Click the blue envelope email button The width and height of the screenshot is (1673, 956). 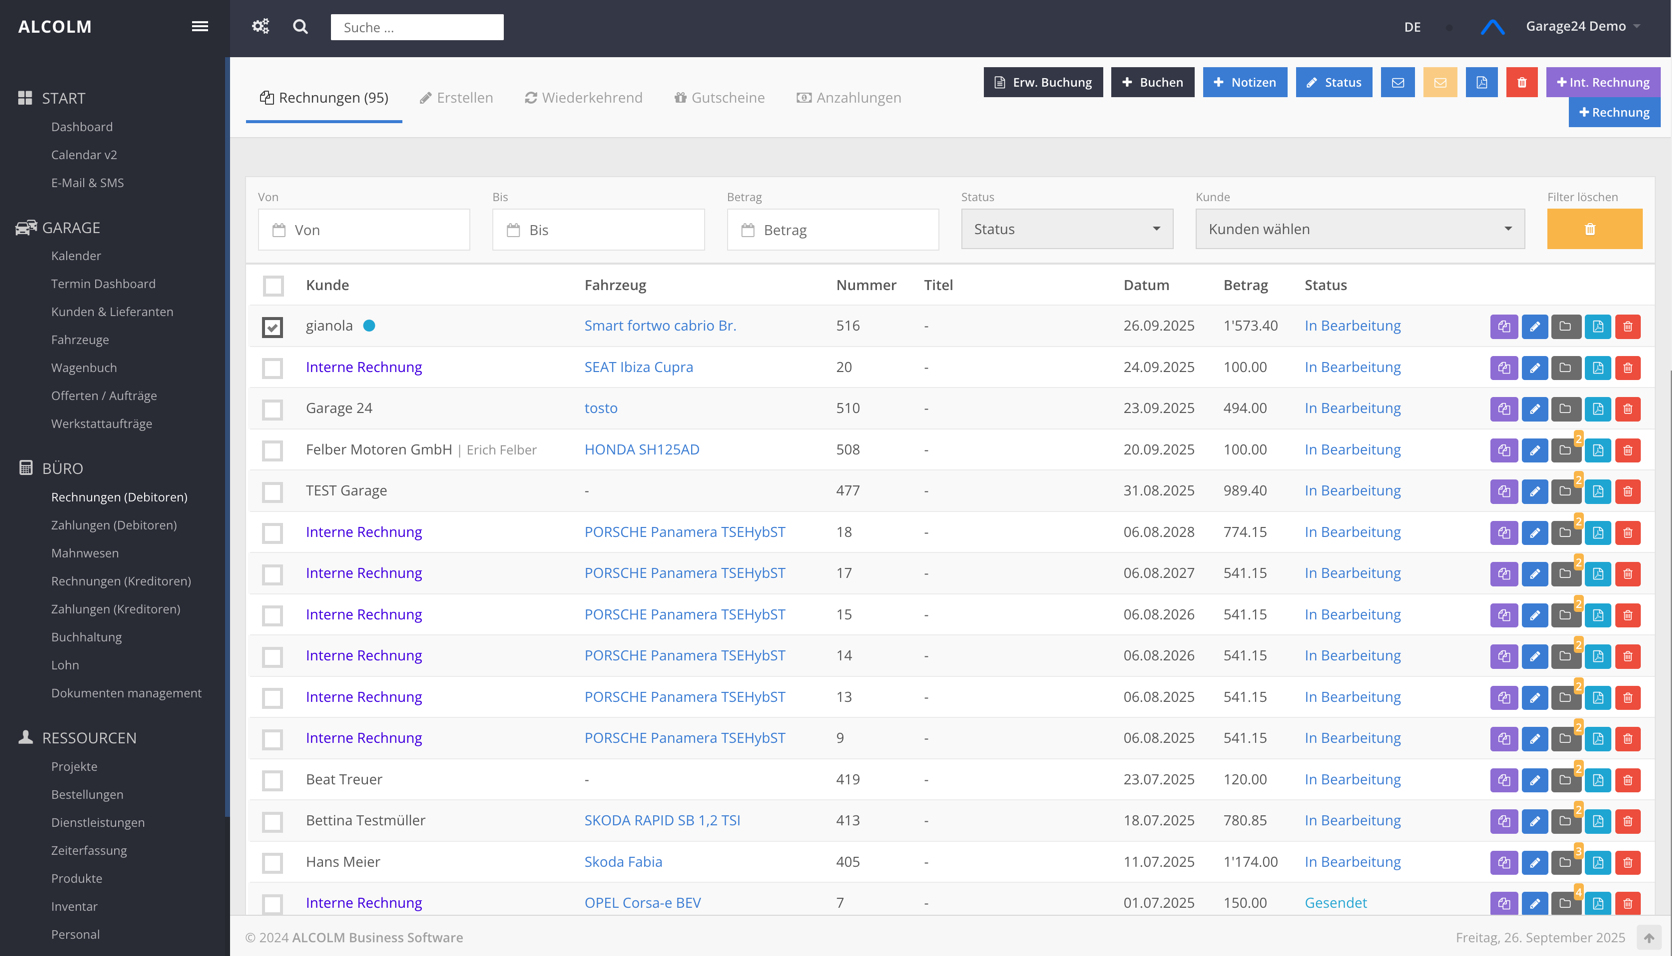(x=1397, y=82)
